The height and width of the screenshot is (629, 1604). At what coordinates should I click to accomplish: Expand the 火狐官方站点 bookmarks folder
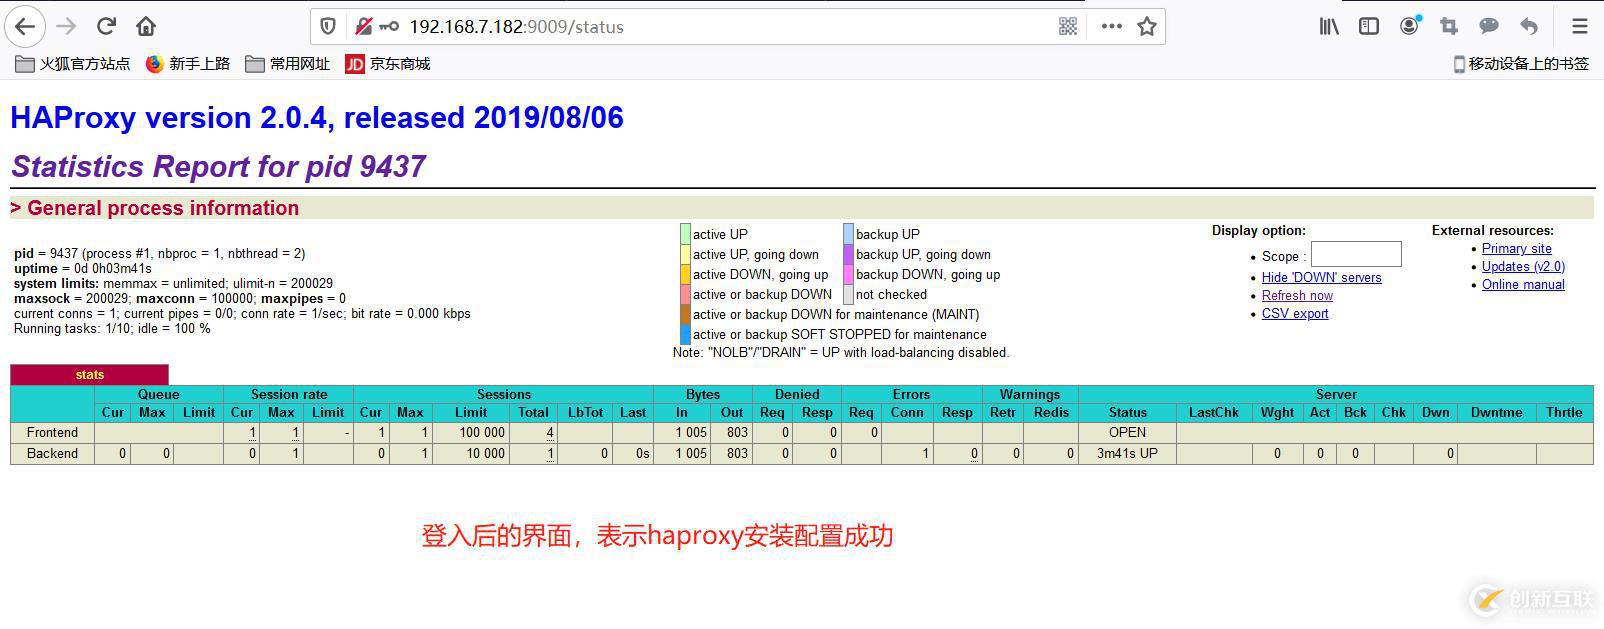point(74,64)
